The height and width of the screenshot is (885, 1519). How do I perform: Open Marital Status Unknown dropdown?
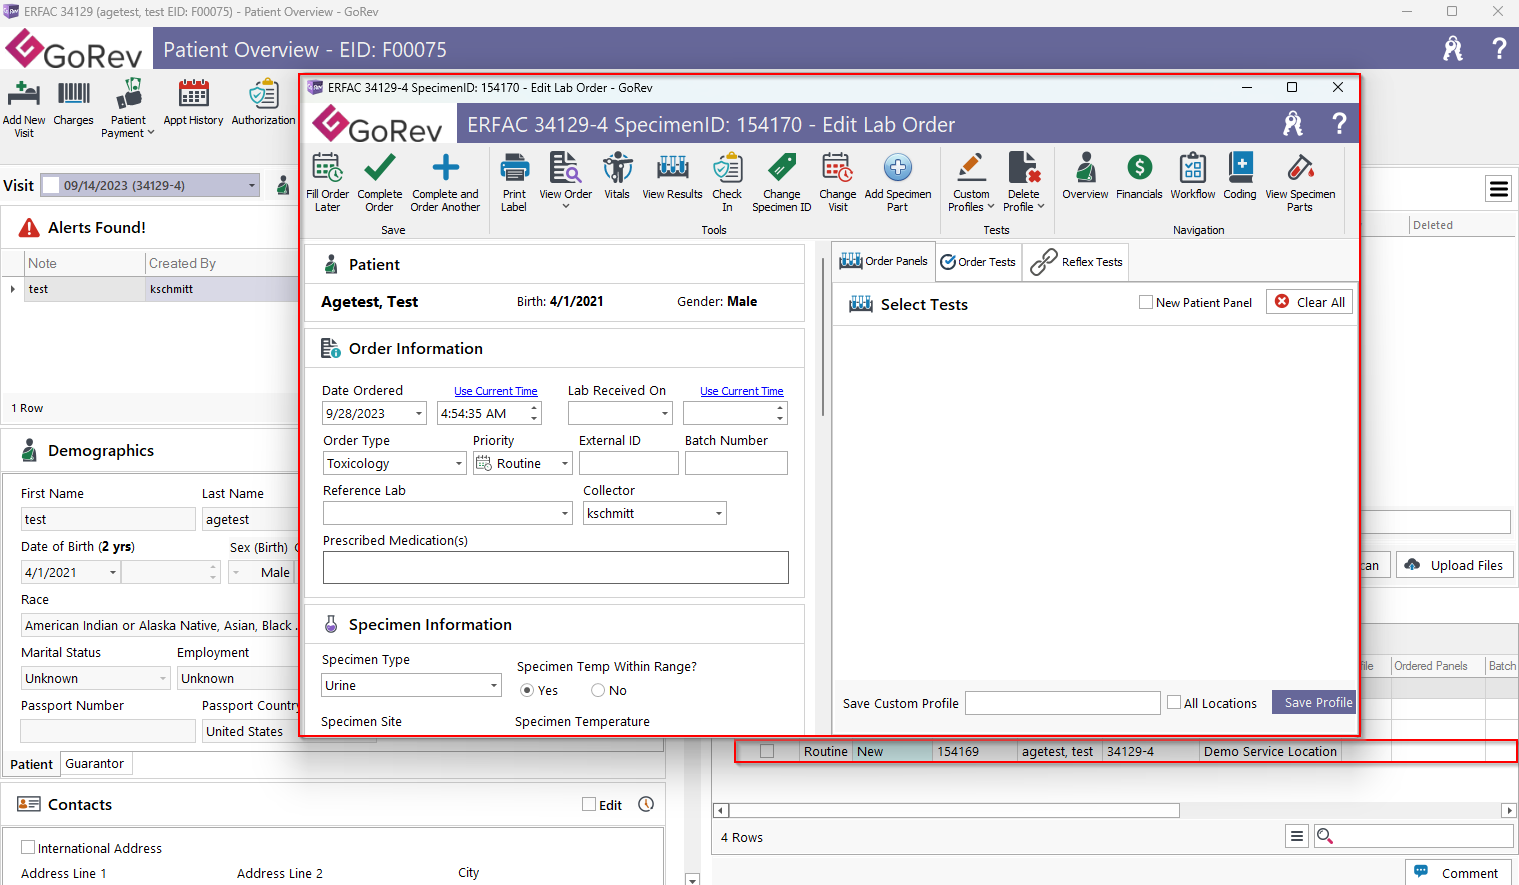pyautogui.click(x=163, y=678)
